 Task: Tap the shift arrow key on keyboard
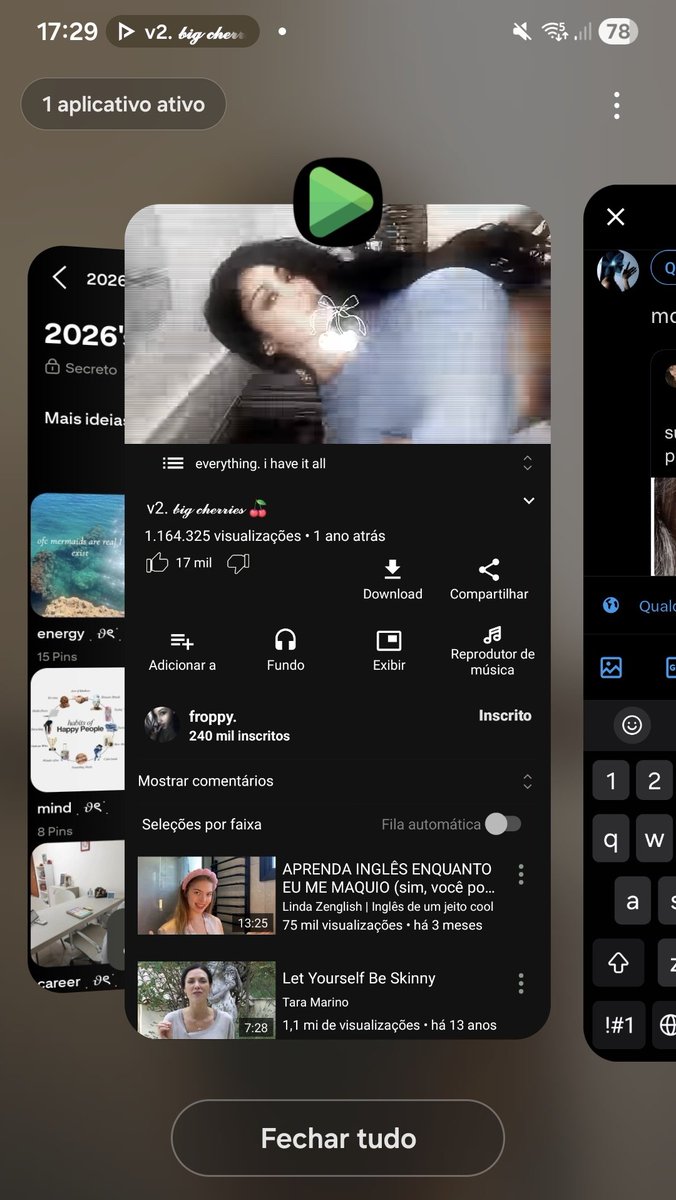point(618,963)
